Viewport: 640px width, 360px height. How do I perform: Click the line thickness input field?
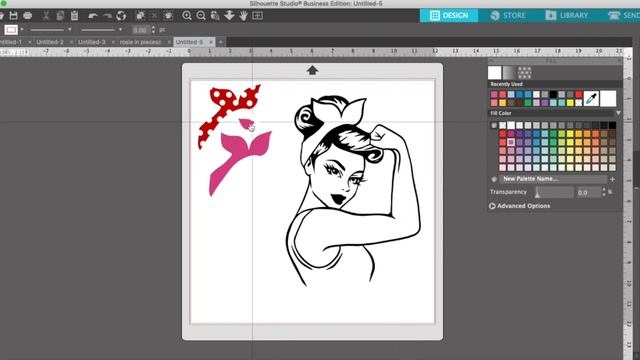(140, 29)
